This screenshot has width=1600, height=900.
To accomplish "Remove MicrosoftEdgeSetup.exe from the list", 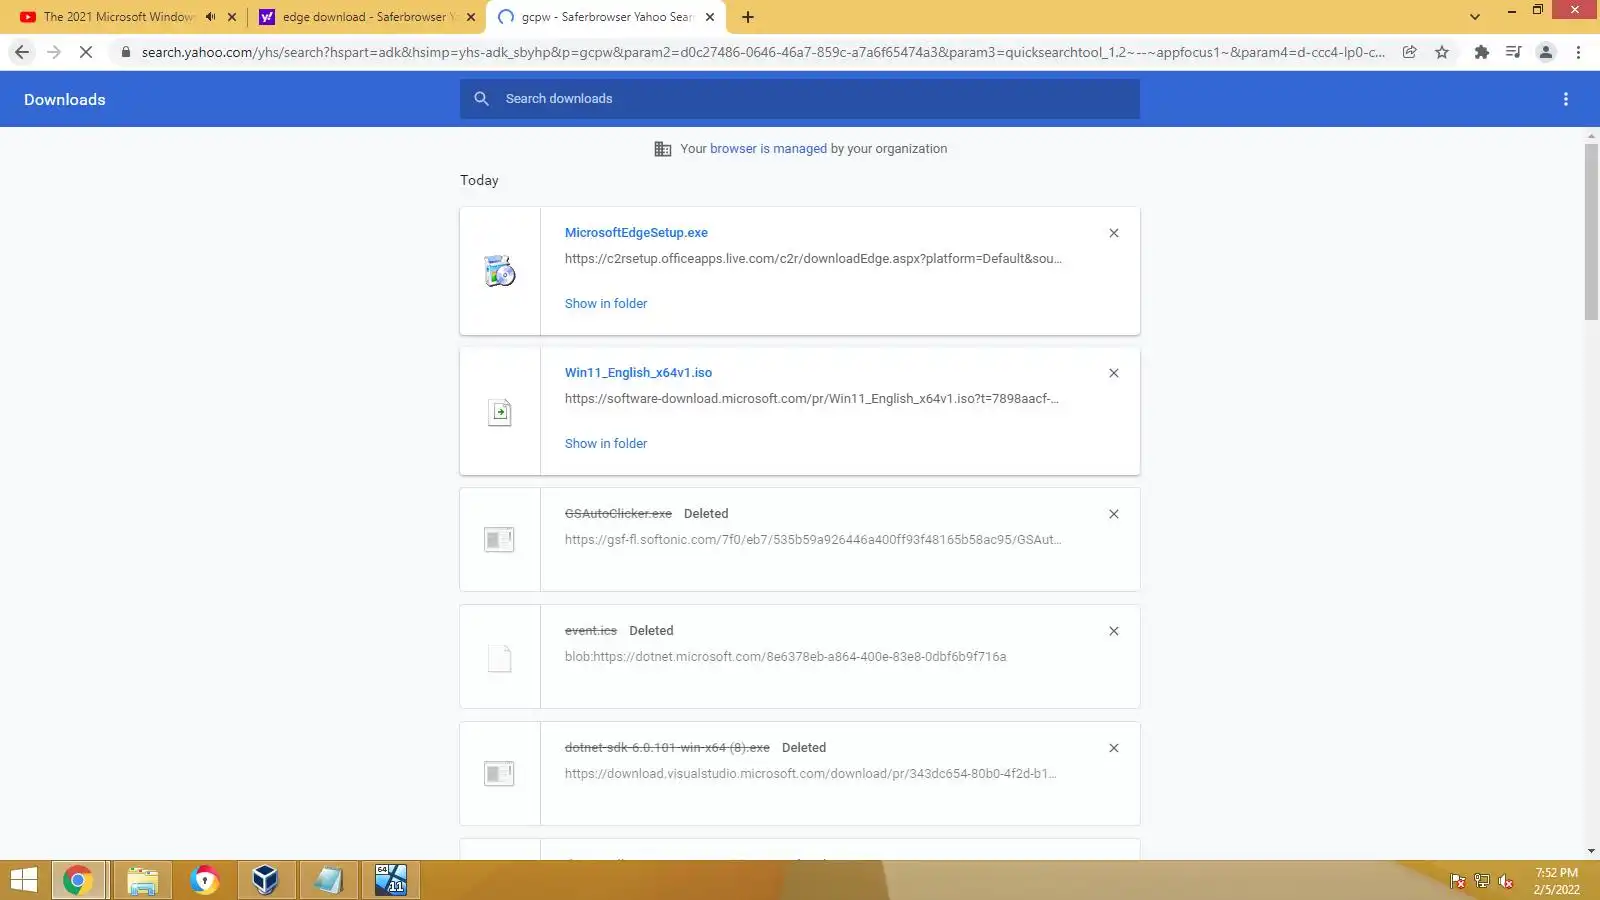I will point(1114,233).
